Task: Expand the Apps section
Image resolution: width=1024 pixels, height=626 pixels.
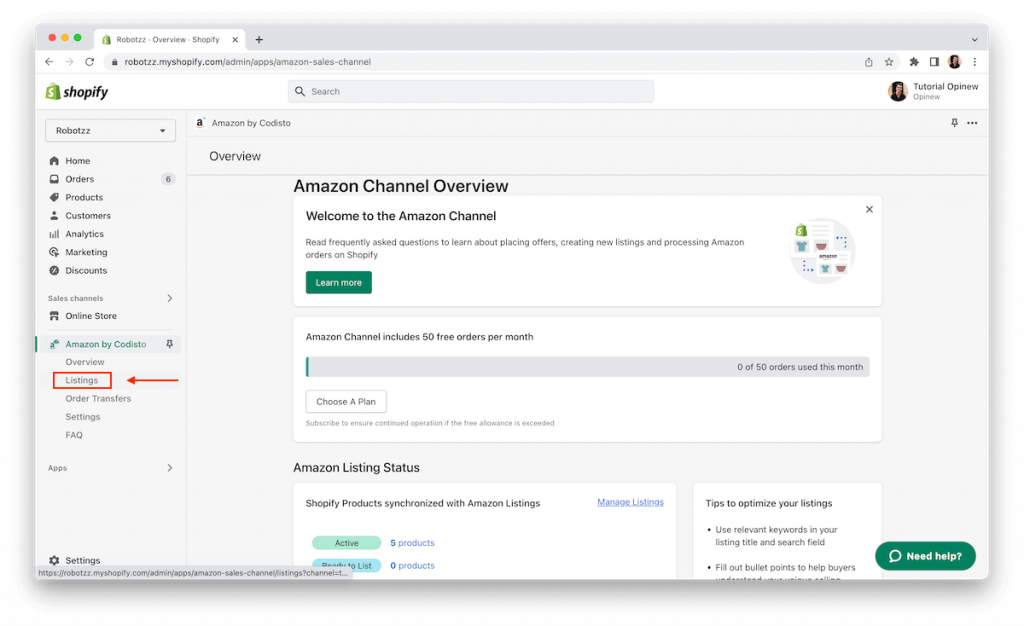Action: click(x=169, y=468)
